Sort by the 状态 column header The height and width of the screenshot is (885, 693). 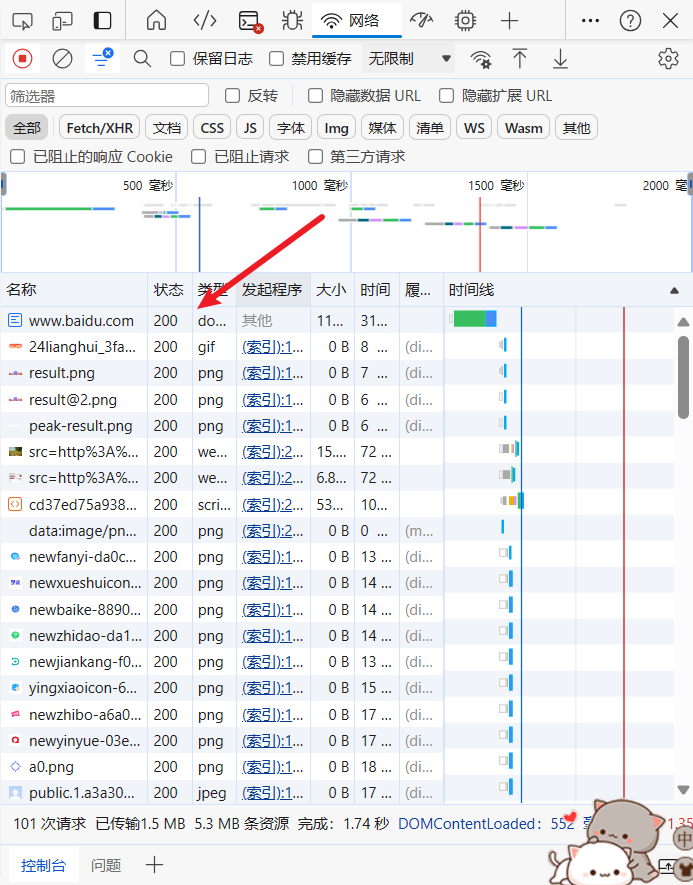[x=169, y=290]
